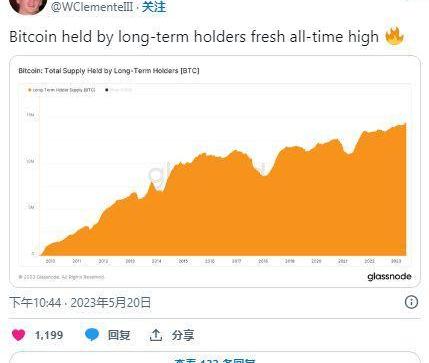
Task: Open the tweet info circle icon
Action: (x=411, y=302)
